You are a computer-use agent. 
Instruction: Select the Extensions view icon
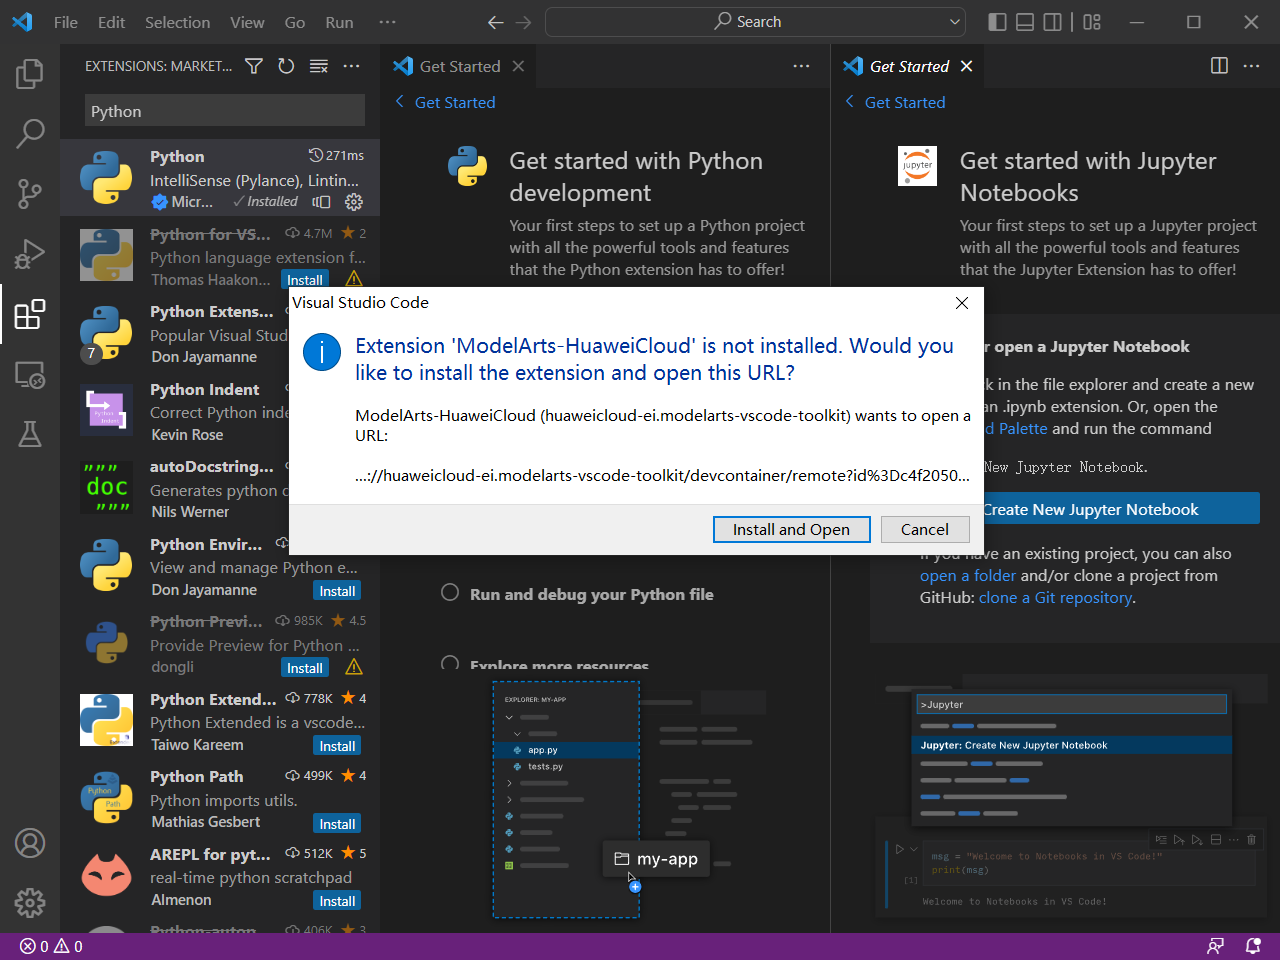(x=30, y=314)
